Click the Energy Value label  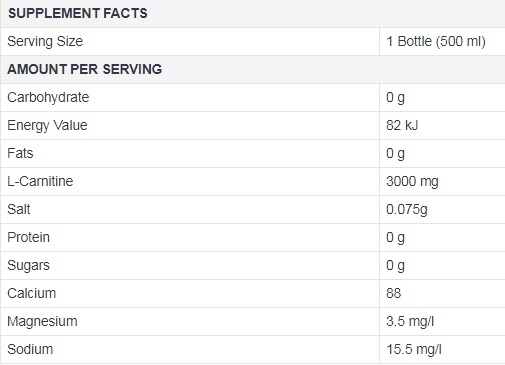tap(47, 125)
